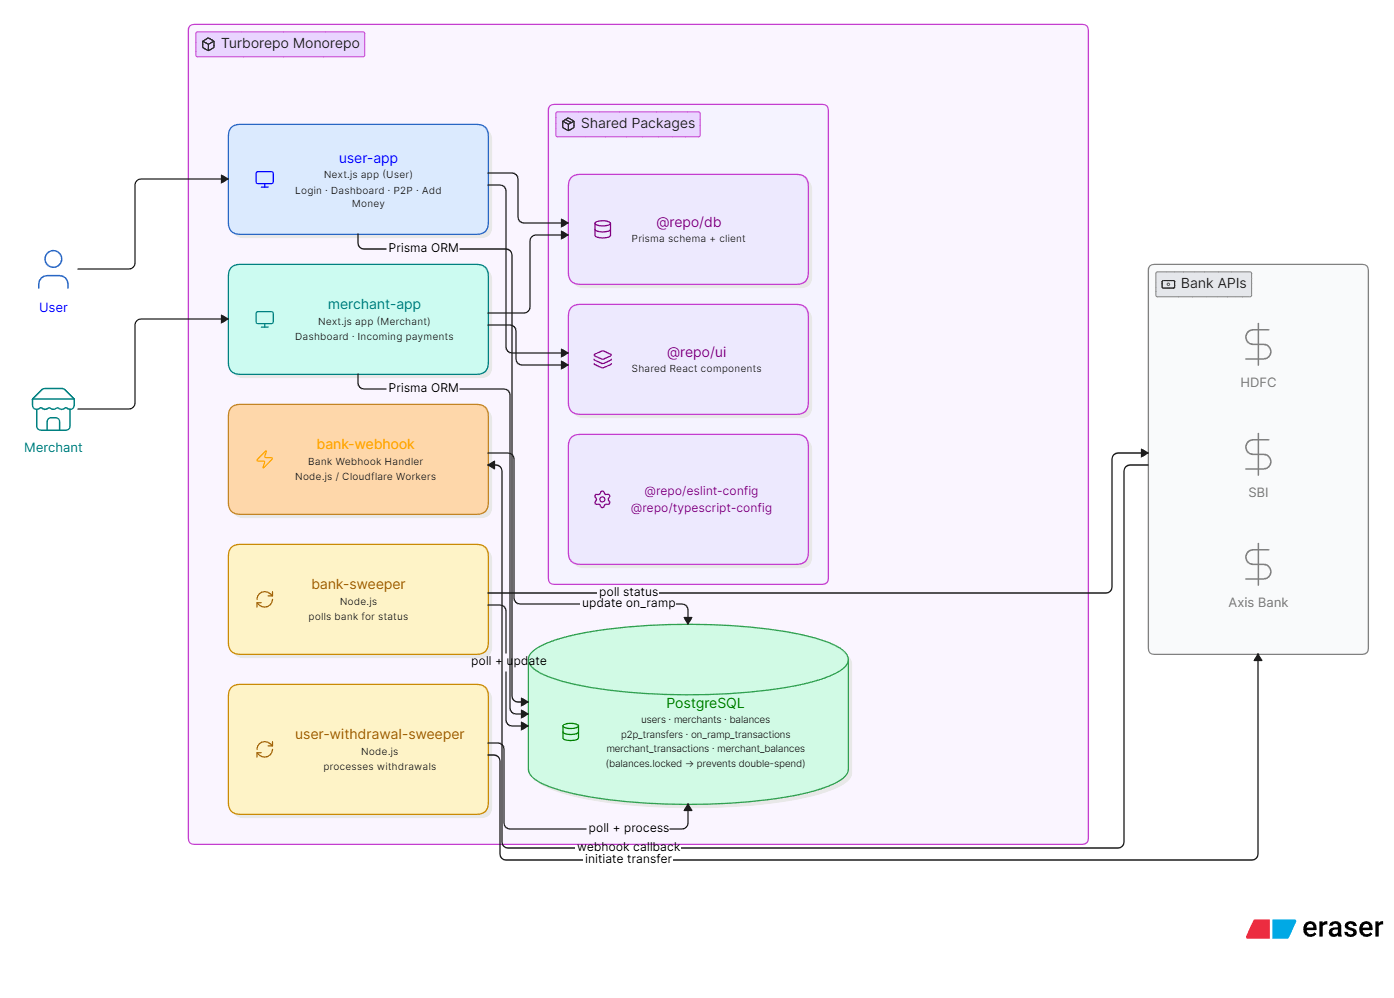Click the monitor icon in user-app node
The height and width of the screenshot is (998, 1394).
pos(265,179)
